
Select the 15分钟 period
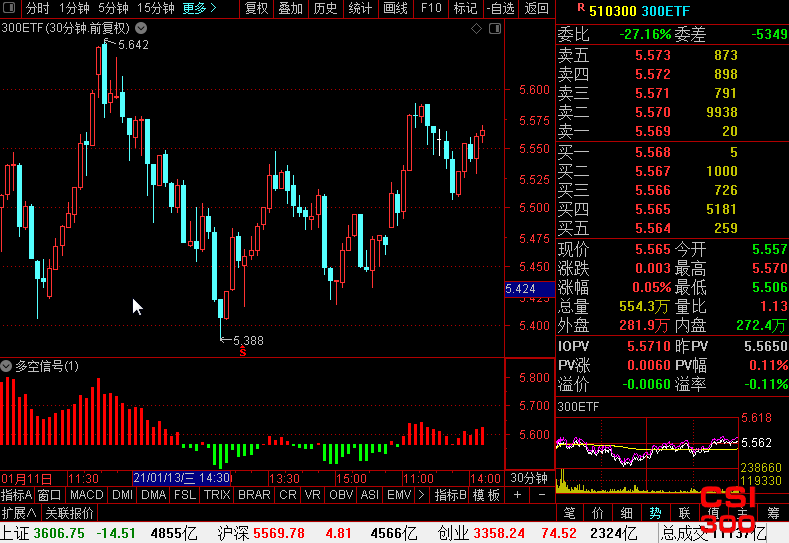coord(156,8)
